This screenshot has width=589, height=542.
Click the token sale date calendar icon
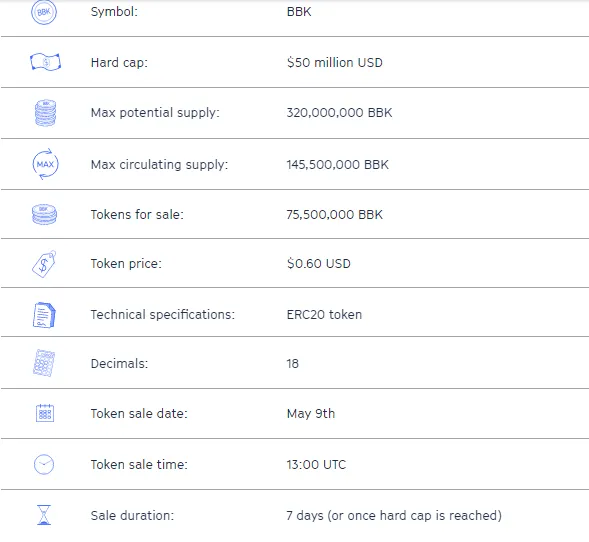pos(45,413)
